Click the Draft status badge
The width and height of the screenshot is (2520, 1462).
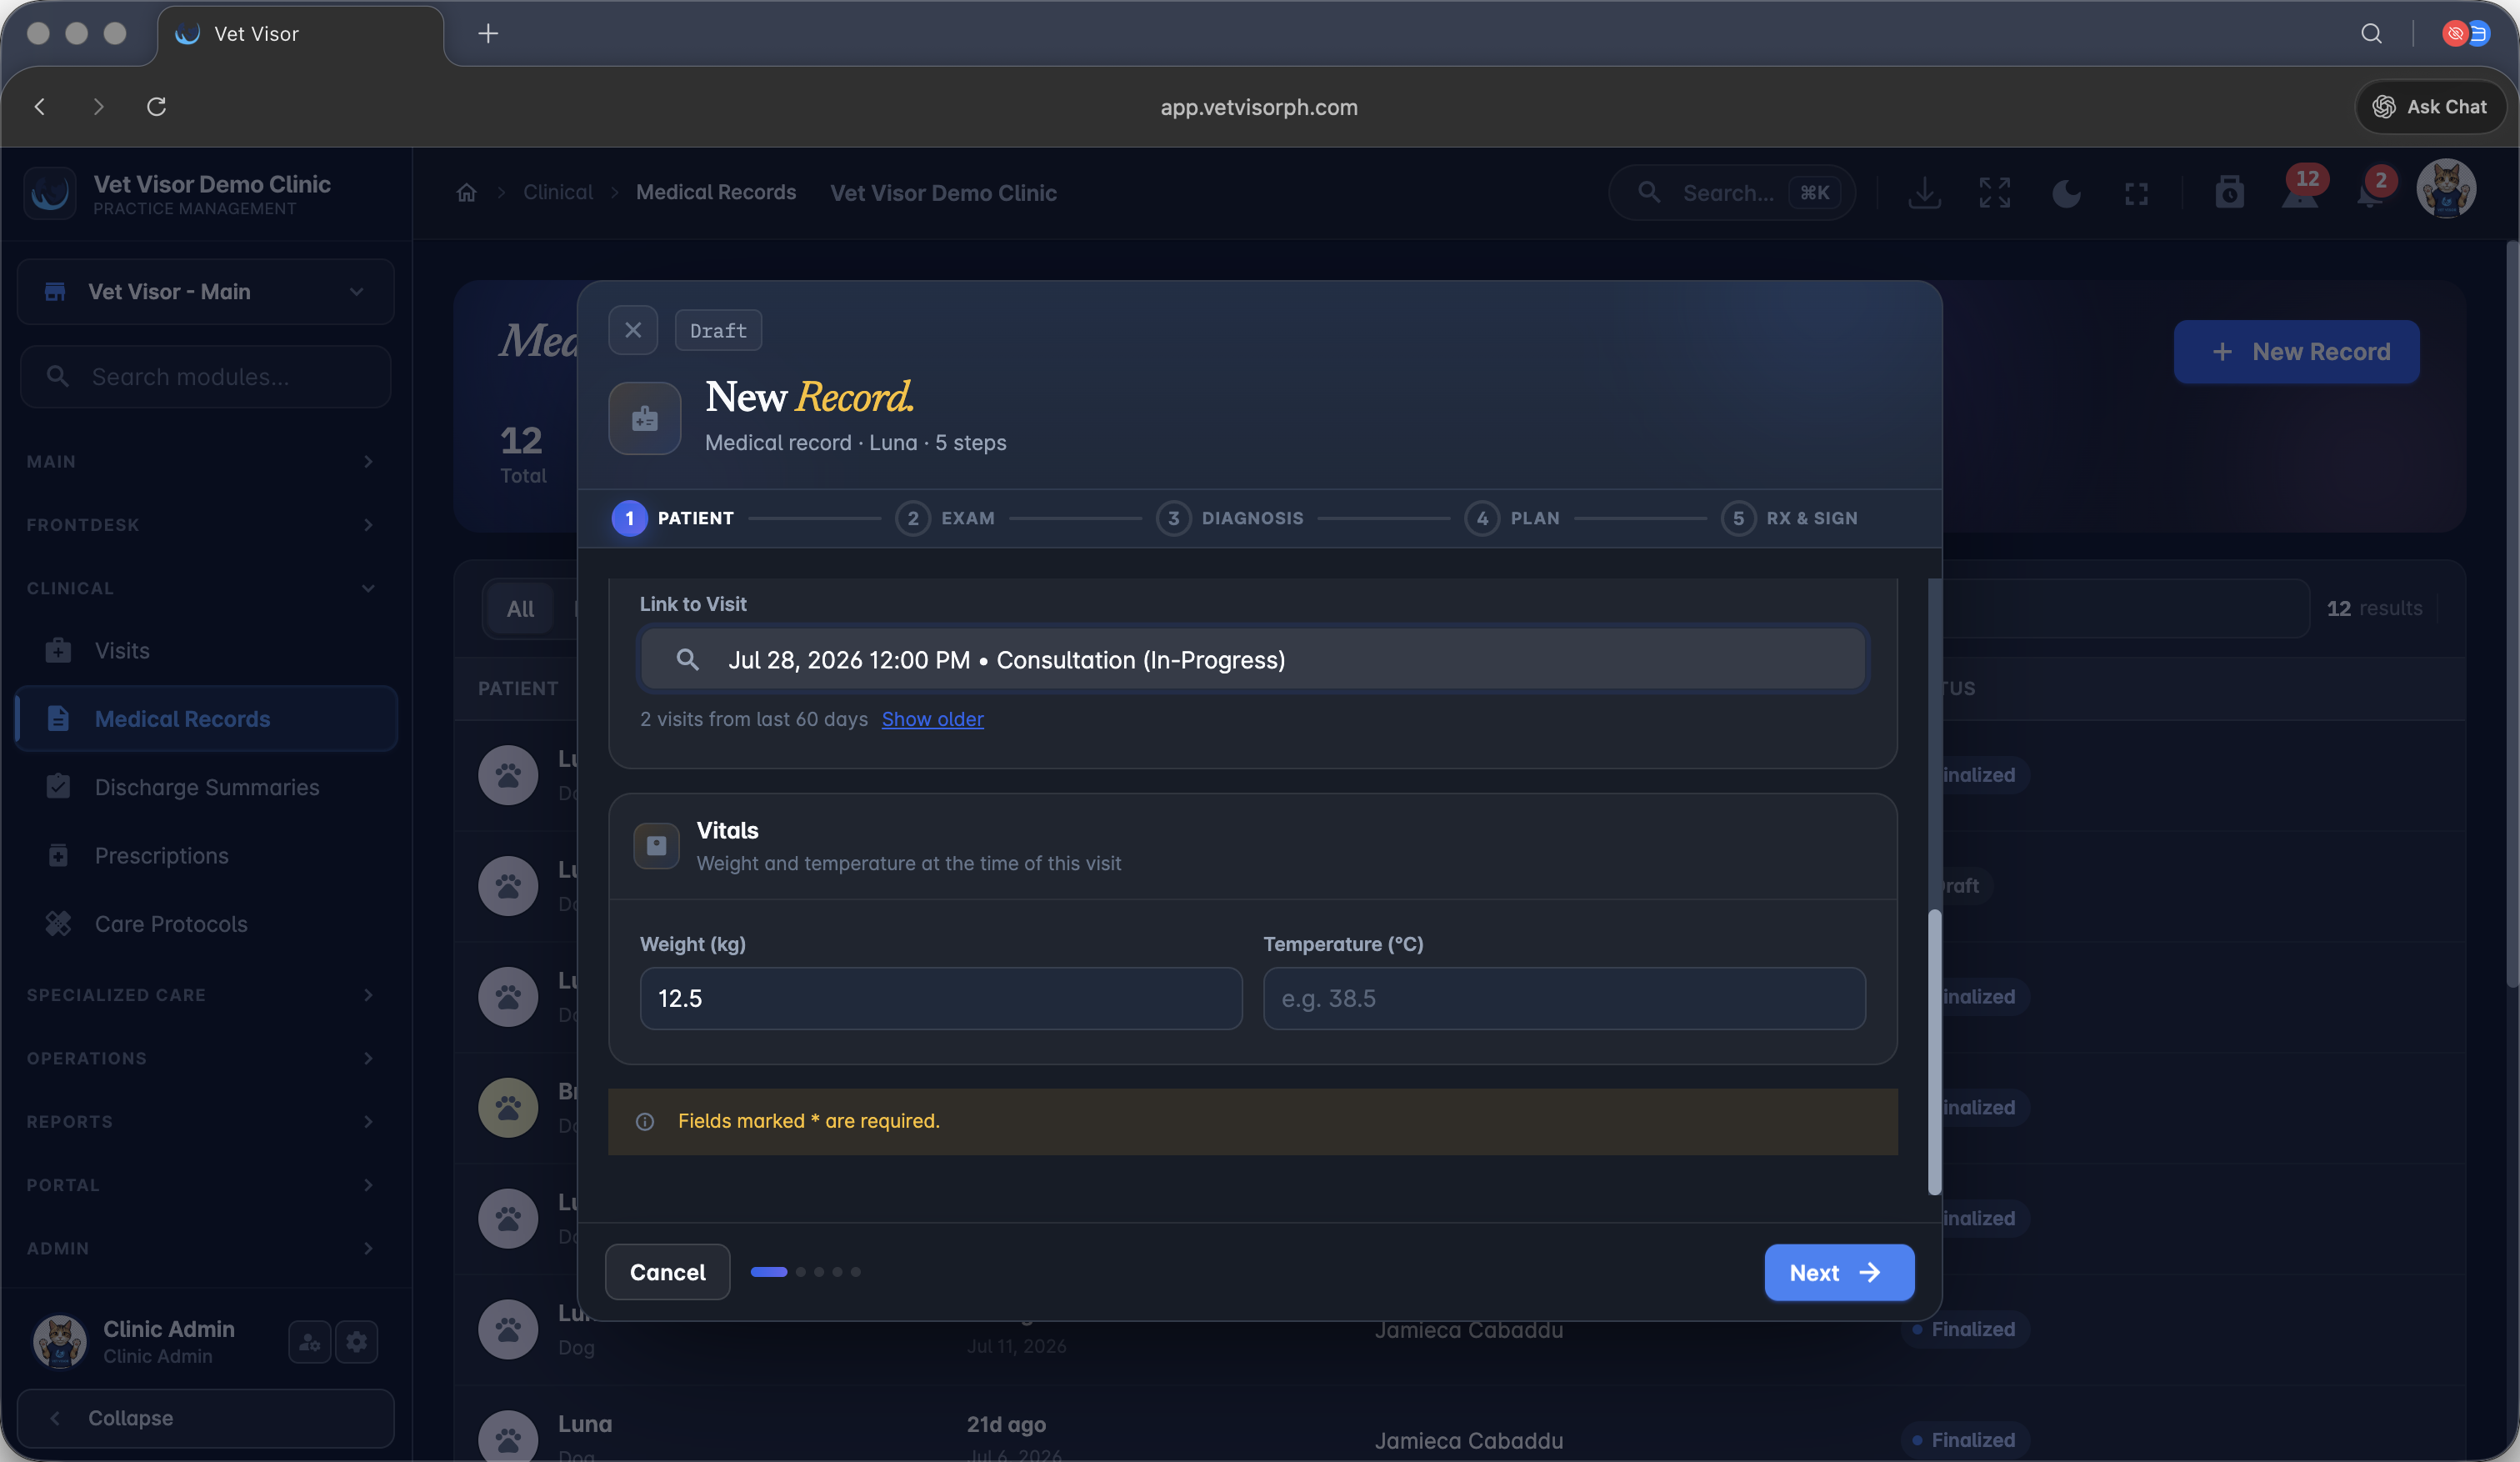718,331
